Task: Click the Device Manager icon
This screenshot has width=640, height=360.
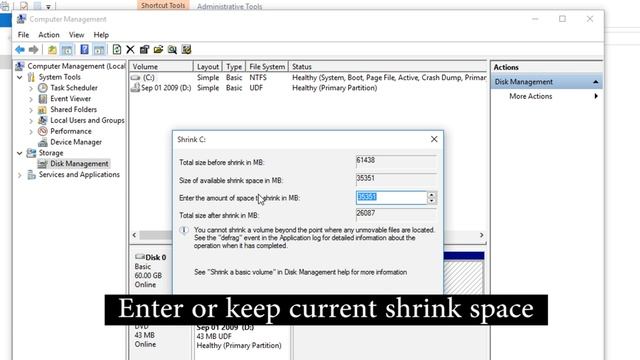Action: (42, 142)
